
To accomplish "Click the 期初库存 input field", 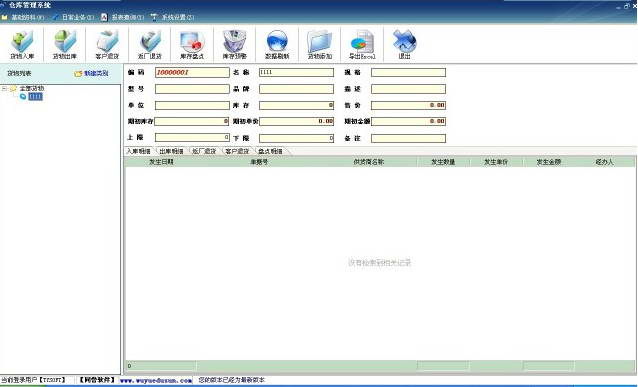I will pyautogui.click(x=192, y=121).
